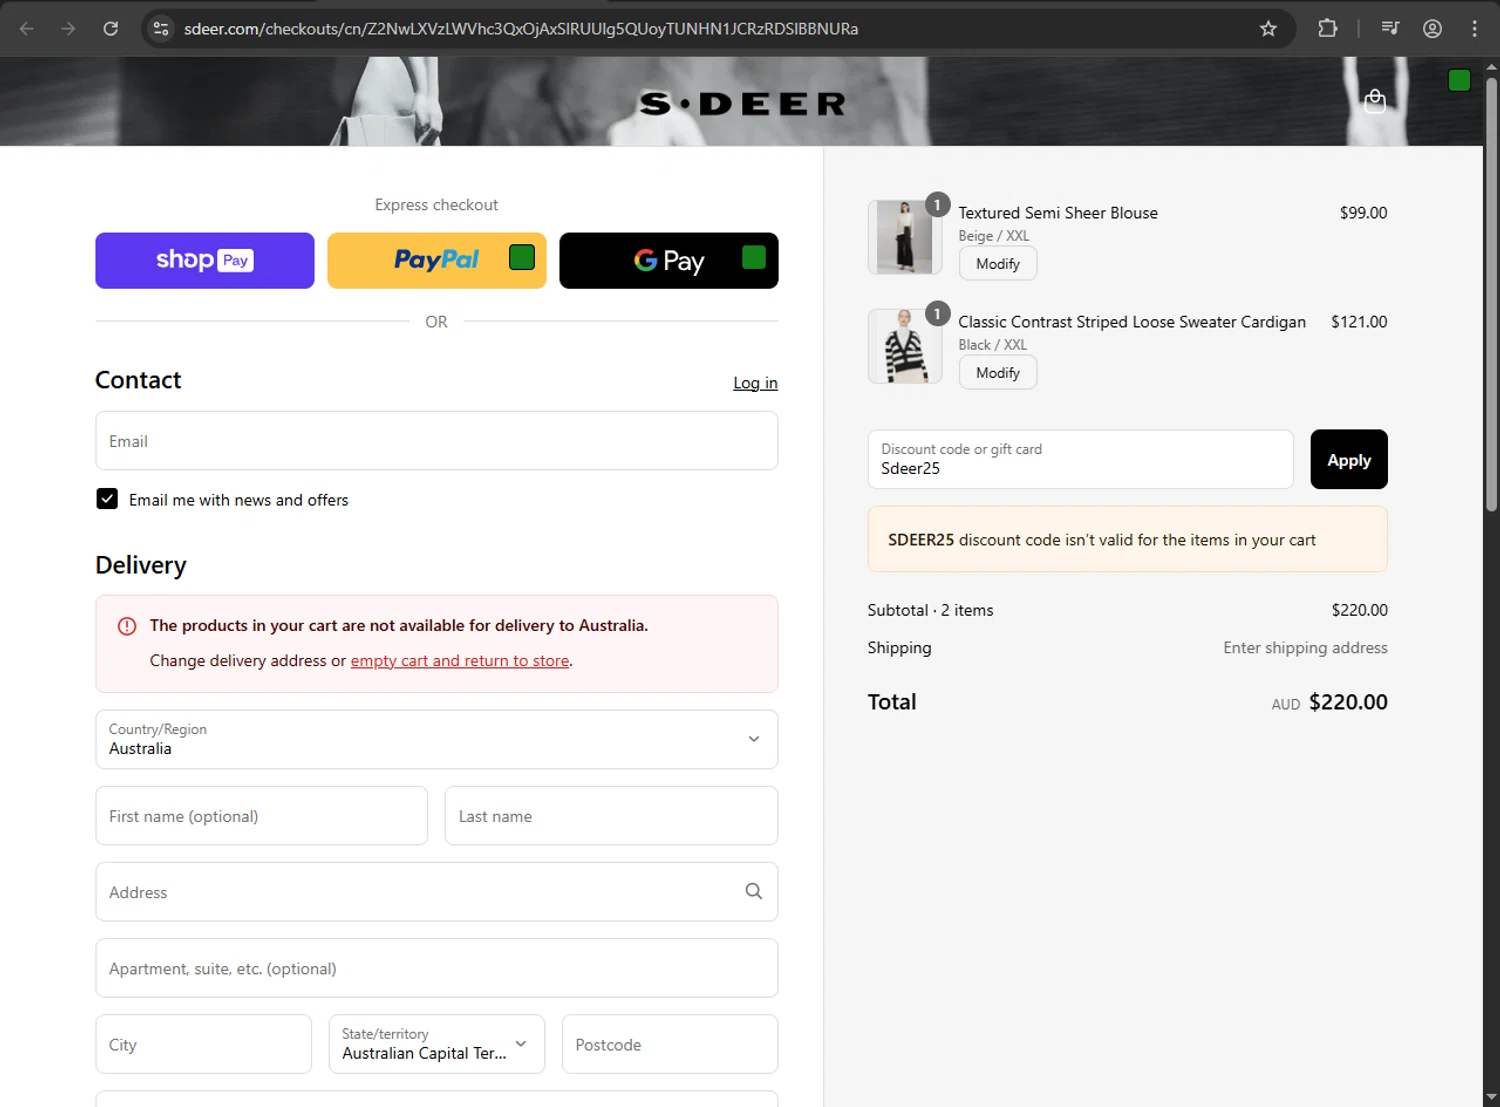The image size is (1500, 1107).
Task: Click the Subtotal · 2 items label
Action: coord(930,610)
